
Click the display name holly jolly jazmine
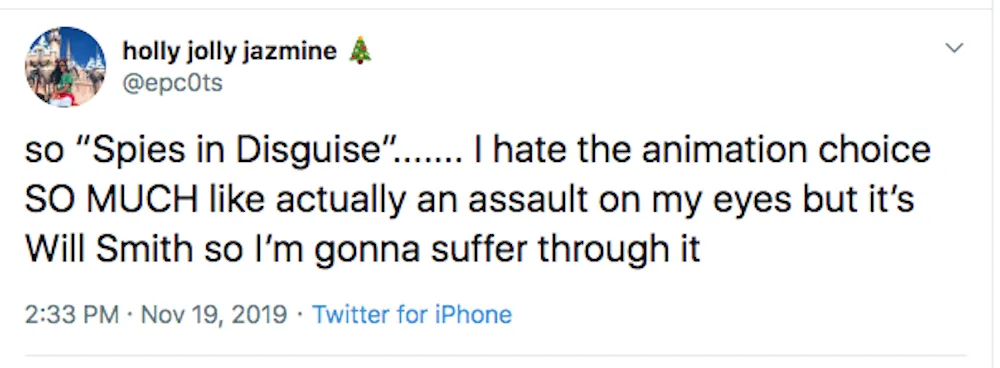pyautogui.click(x=230, y=51)
